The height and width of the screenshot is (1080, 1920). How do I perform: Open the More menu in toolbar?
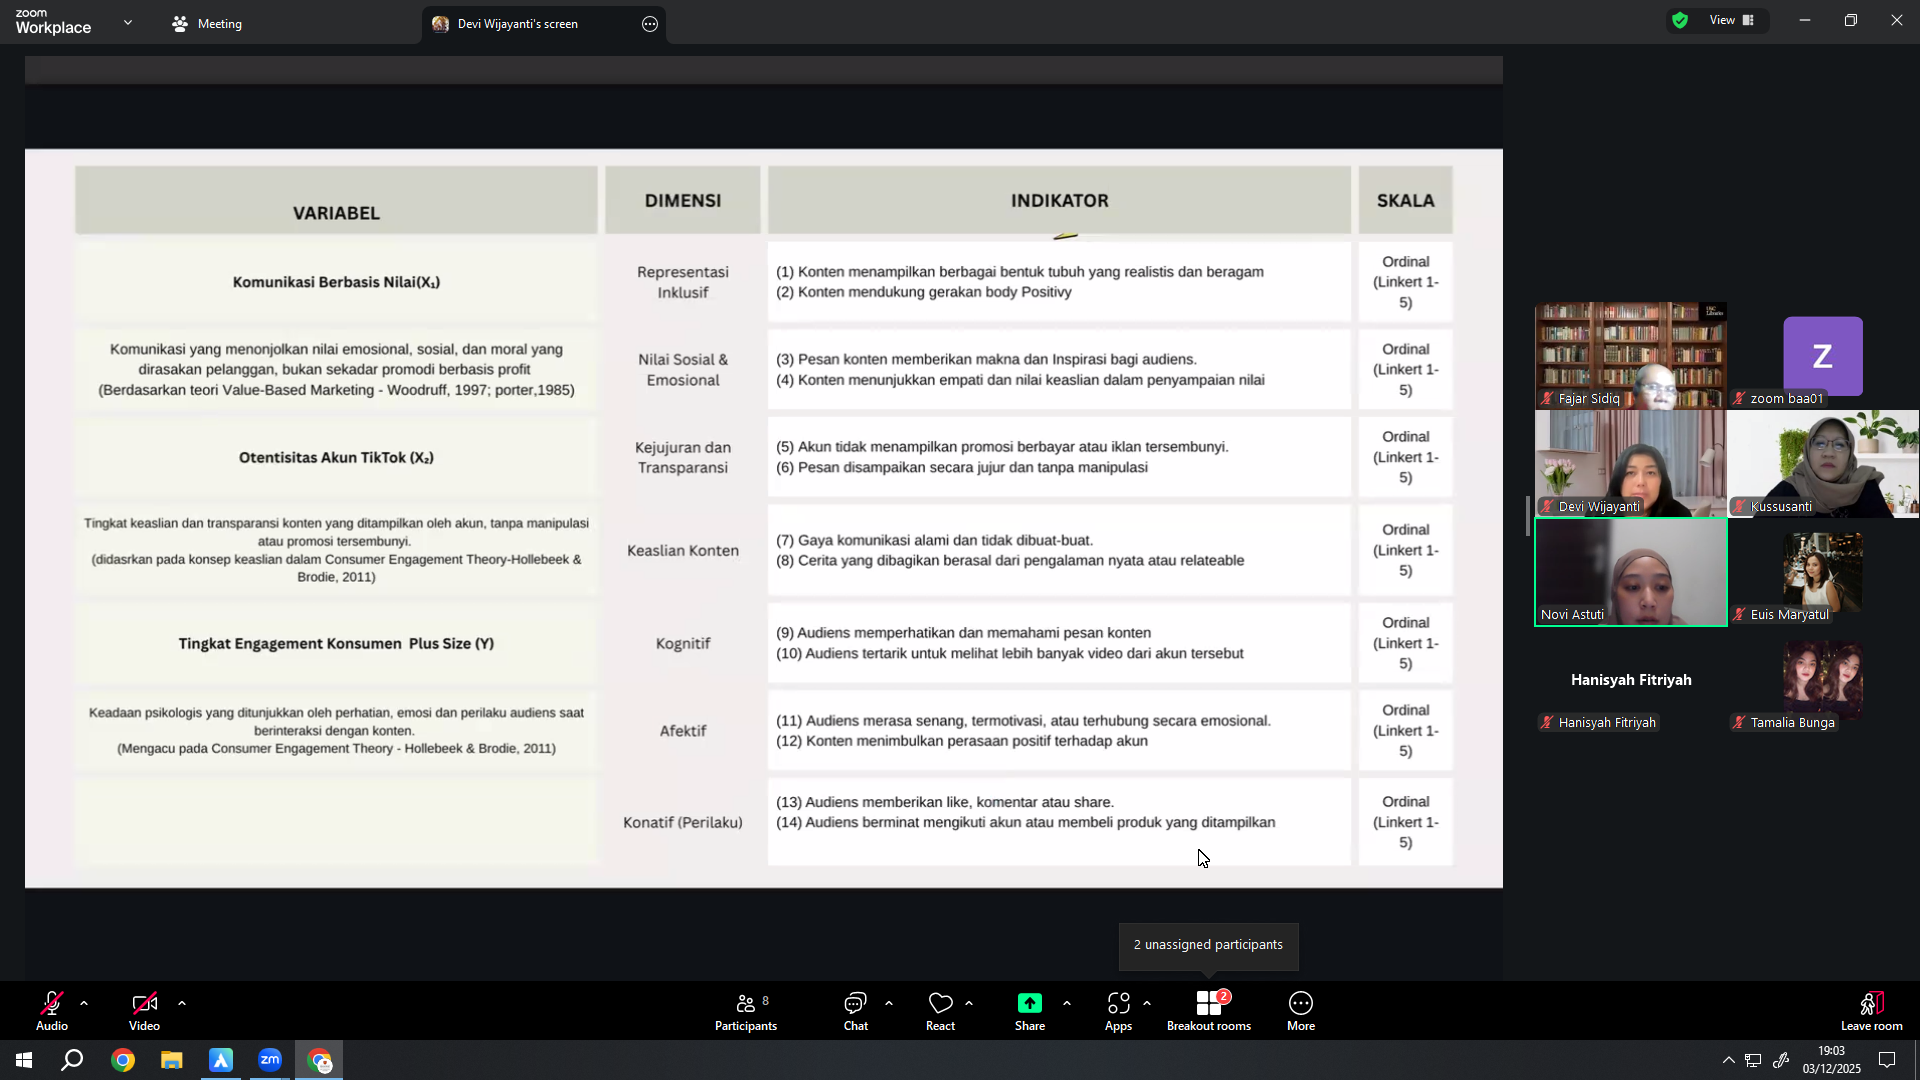[x=1301, y=1011]
